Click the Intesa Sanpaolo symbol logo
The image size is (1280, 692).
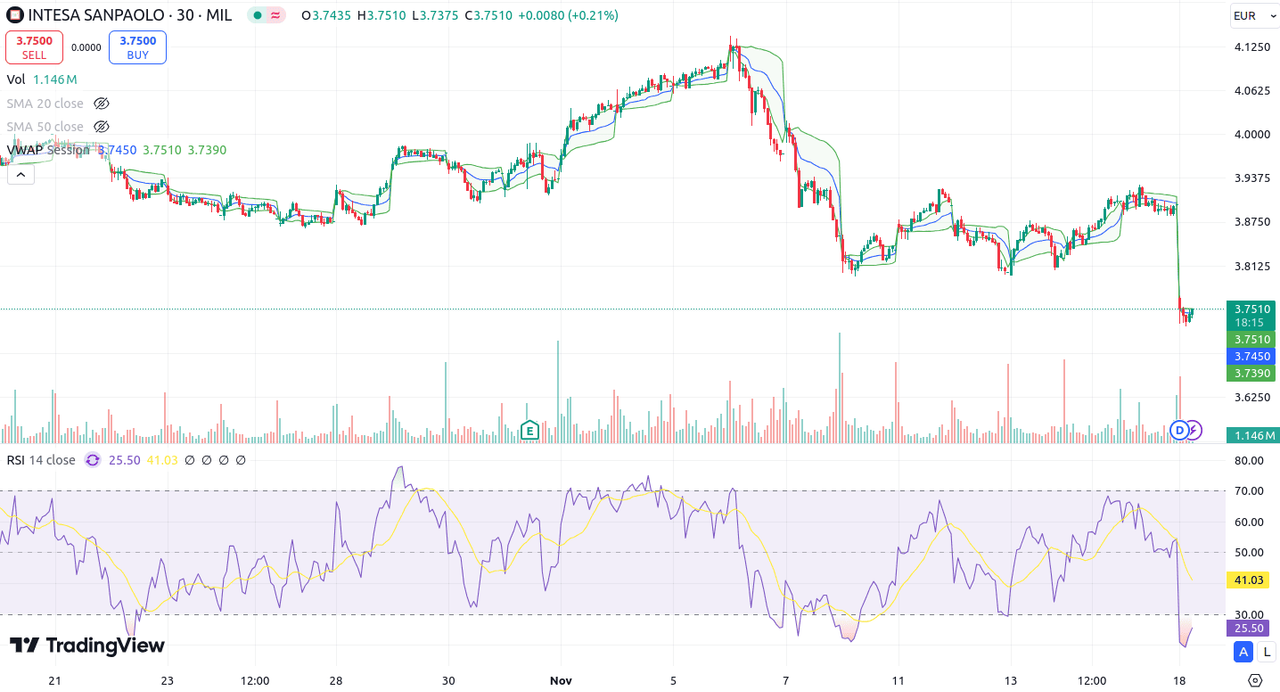click(x=15, y=15)
